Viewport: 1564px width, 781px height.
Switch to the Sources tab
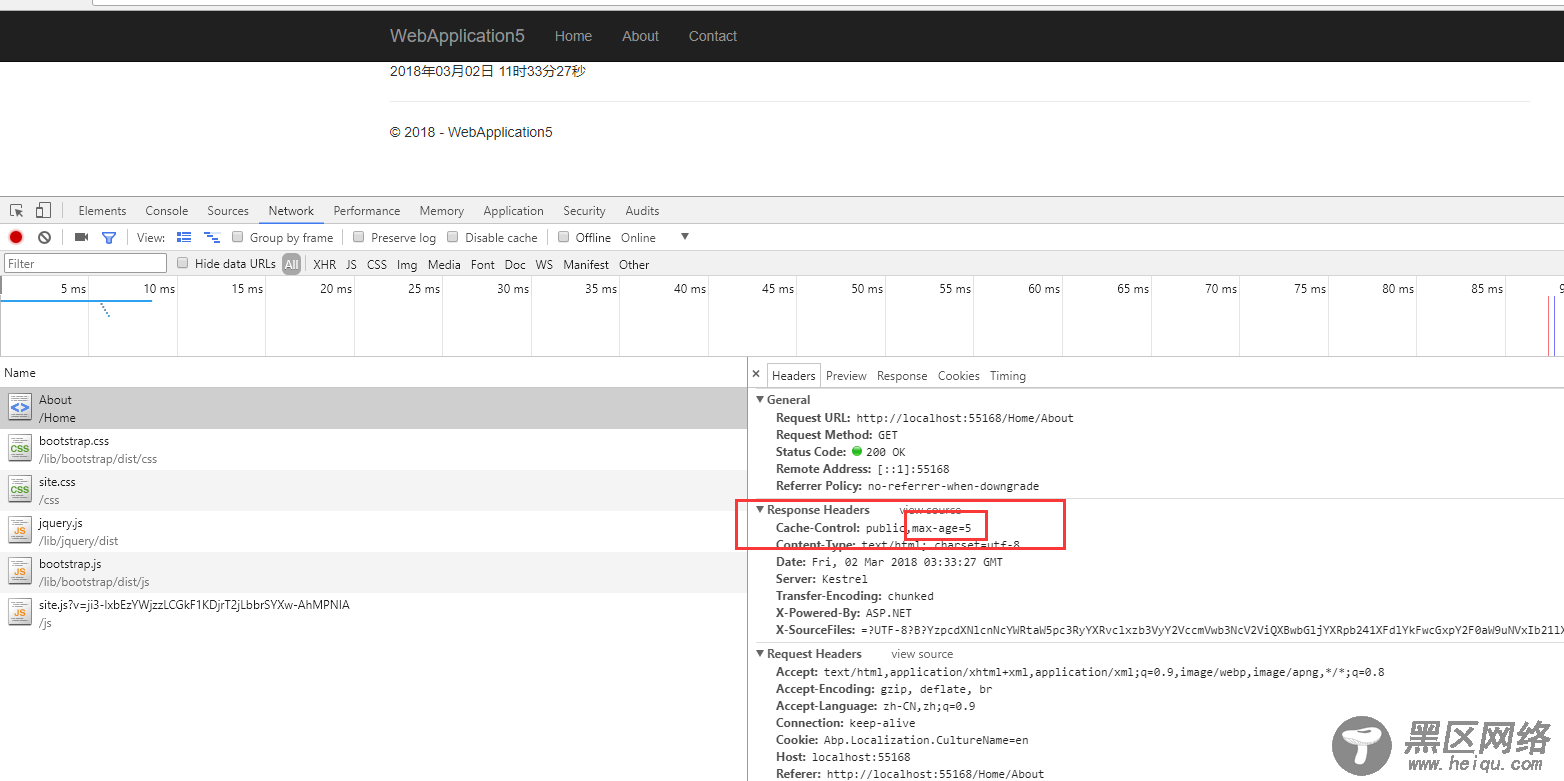(x=228, y=211)
